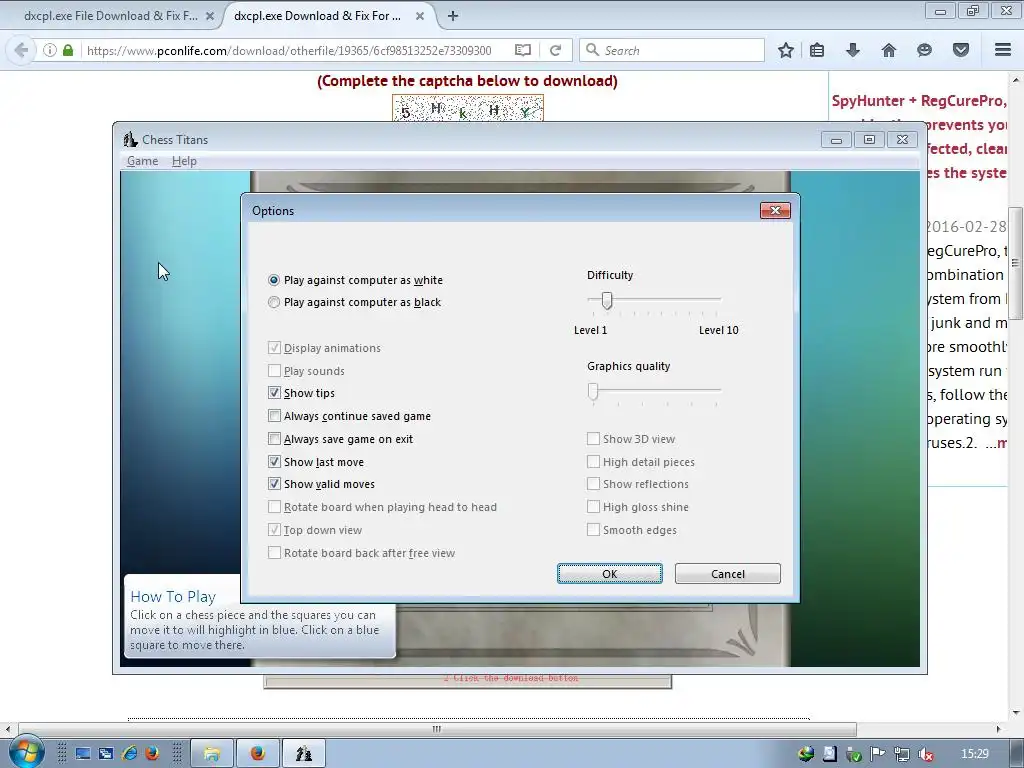Toggle Play sounds checkbox
Image resolution: width=1024 pixels, height=768 pixels.
tap(274, 371)
